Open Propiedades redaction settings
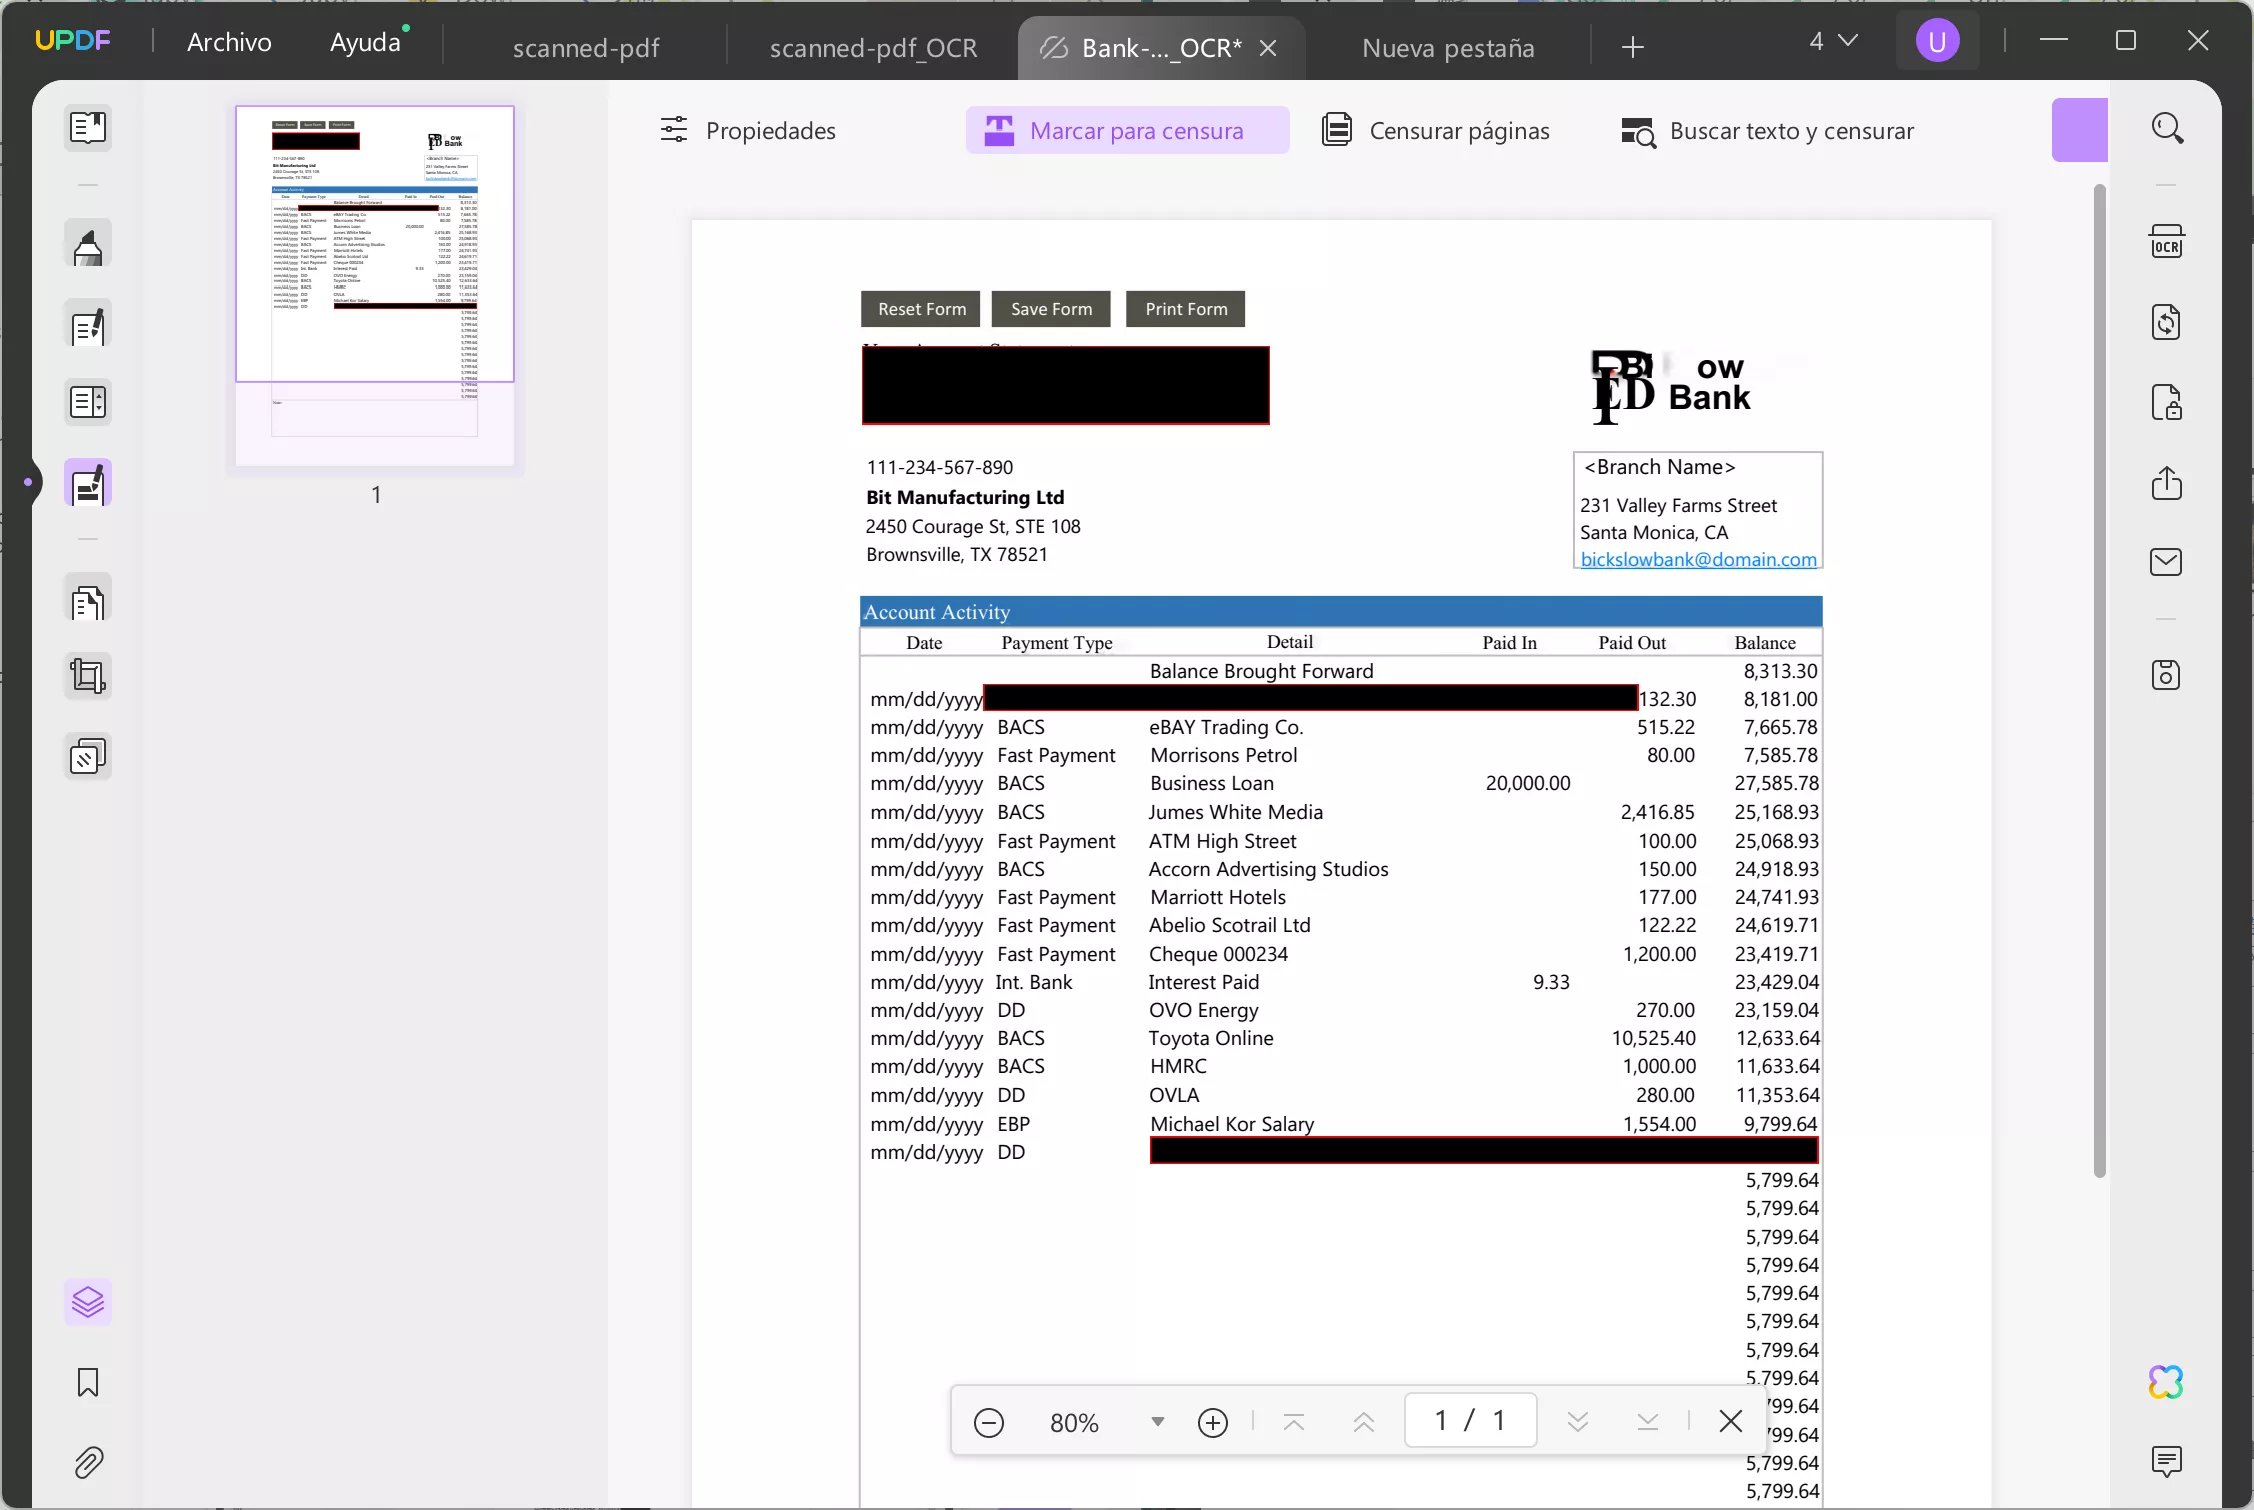This screenshot has width=2254, height=1510. [748, 130]
